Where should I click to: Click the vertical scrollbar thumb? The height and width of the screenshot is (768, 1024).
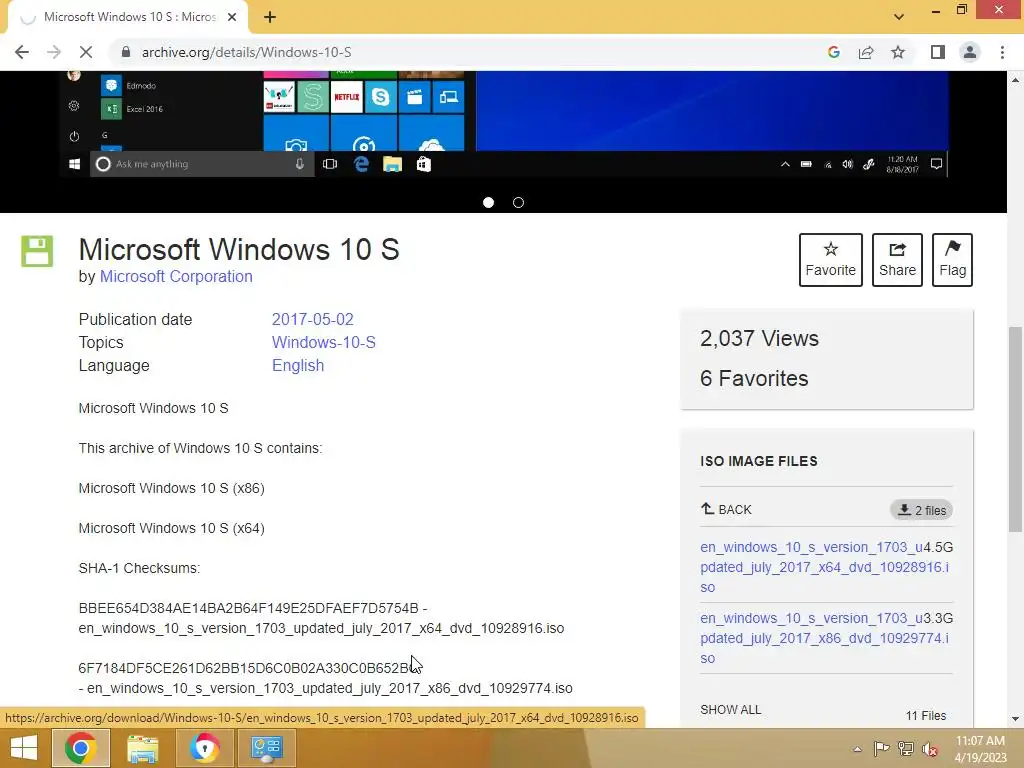click(1016, 429)
